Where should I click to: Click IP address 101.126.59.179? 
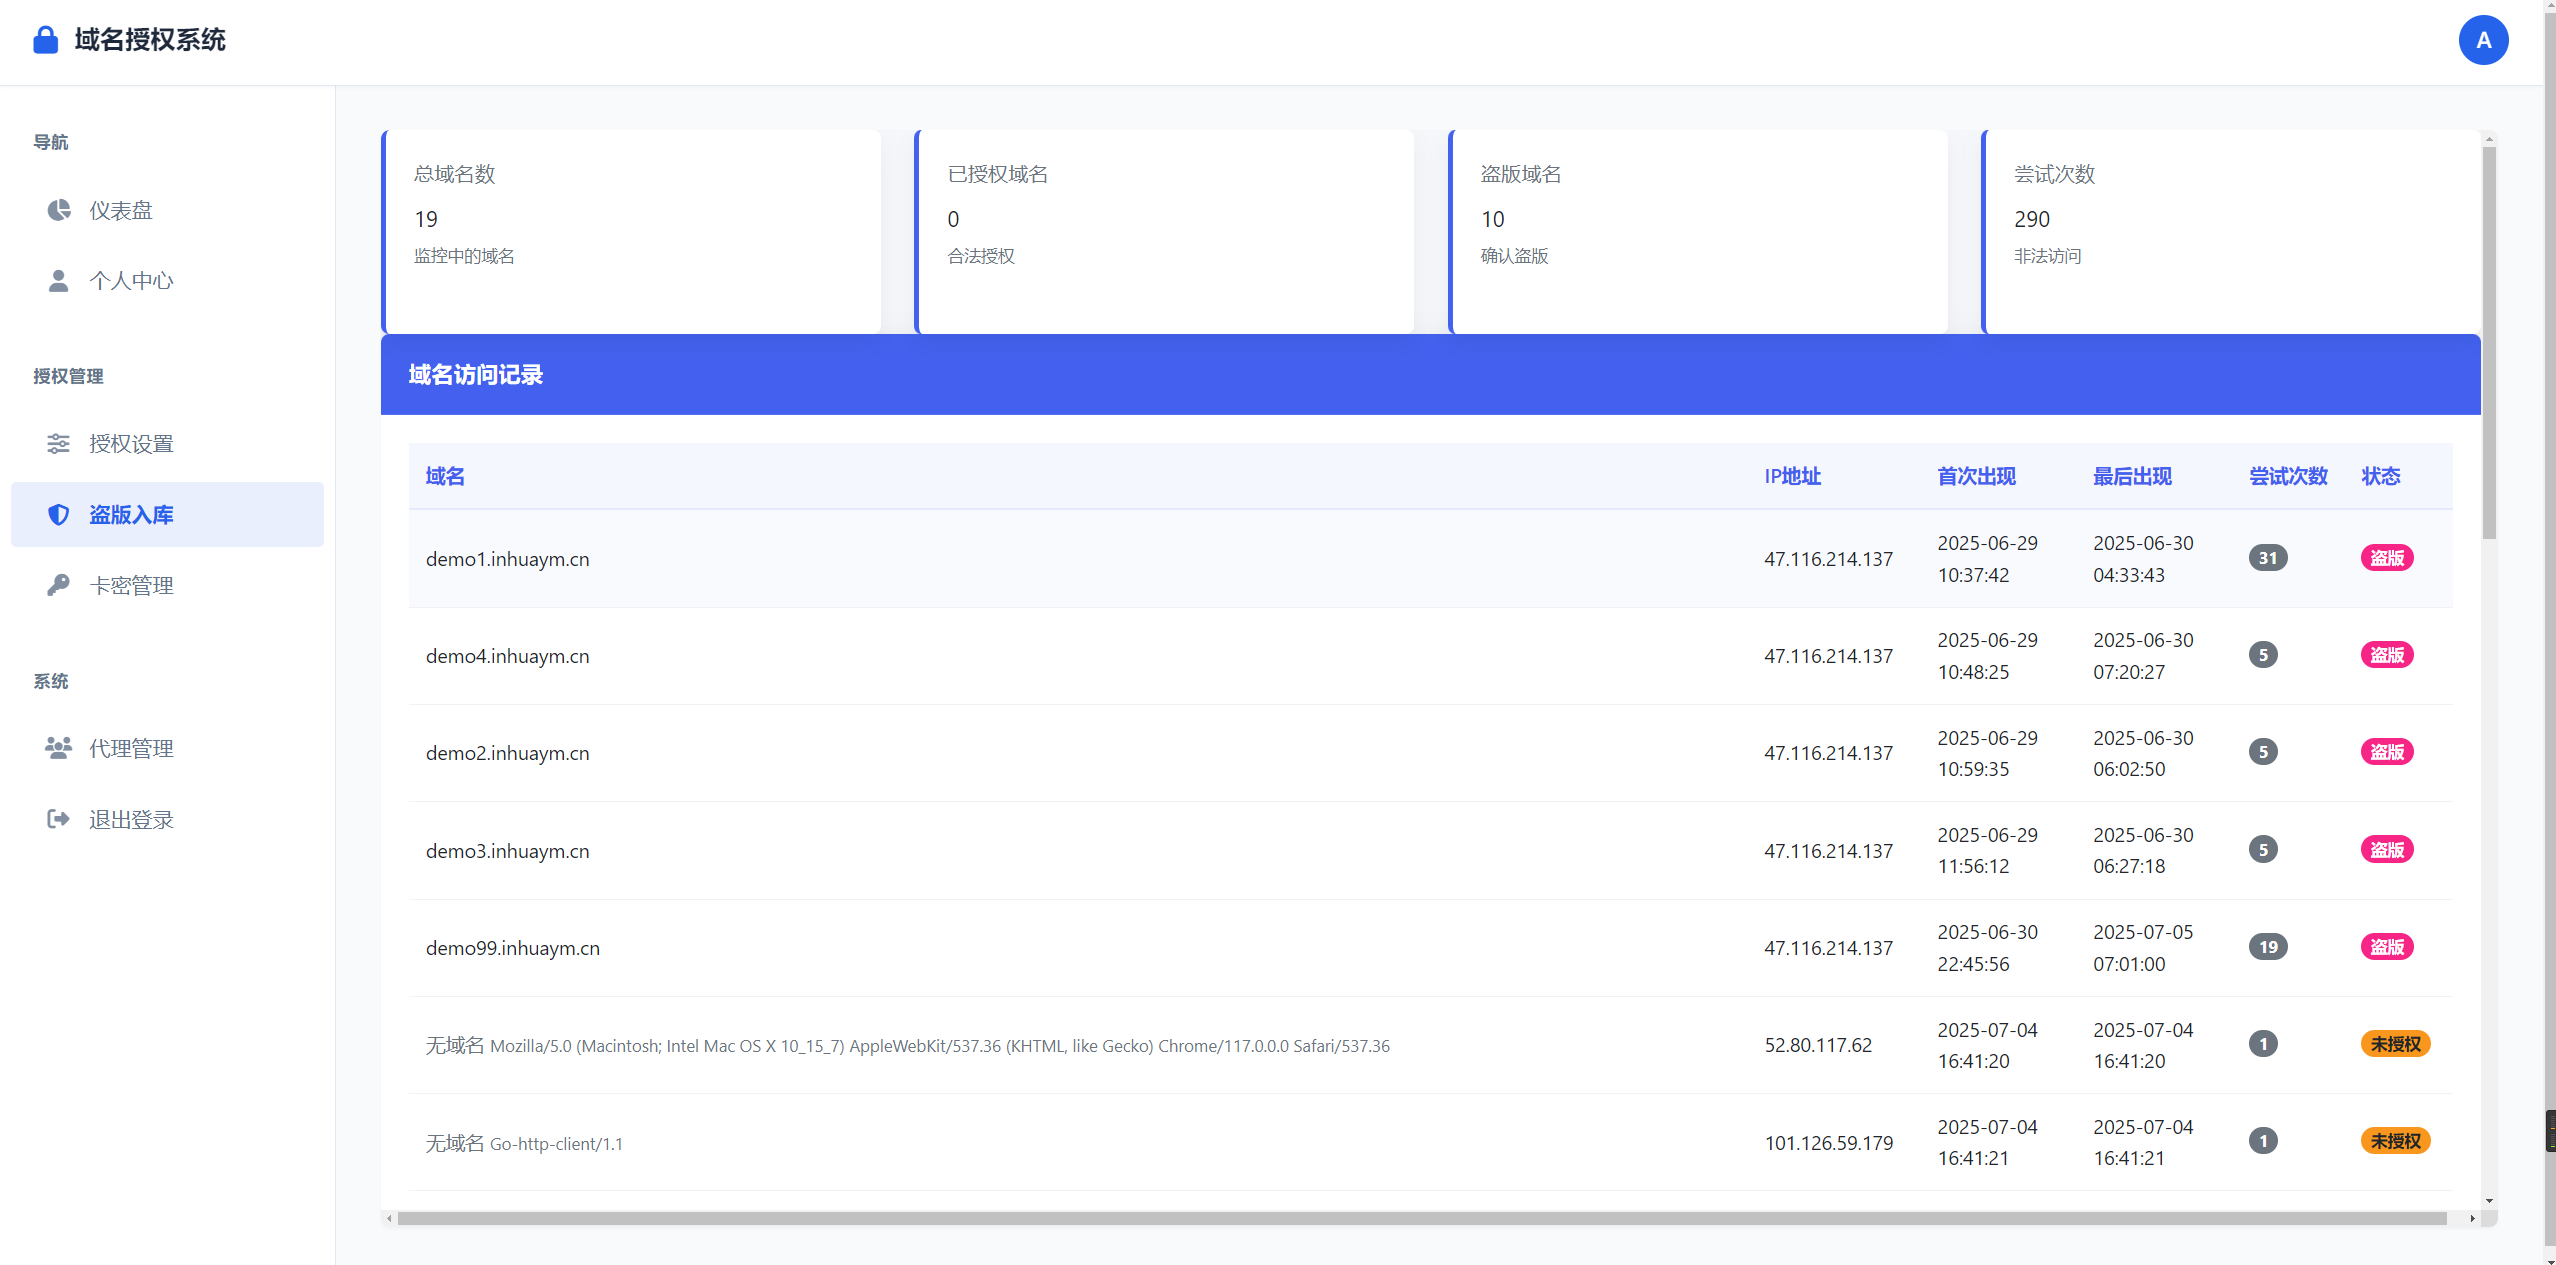(1828, 1143)
